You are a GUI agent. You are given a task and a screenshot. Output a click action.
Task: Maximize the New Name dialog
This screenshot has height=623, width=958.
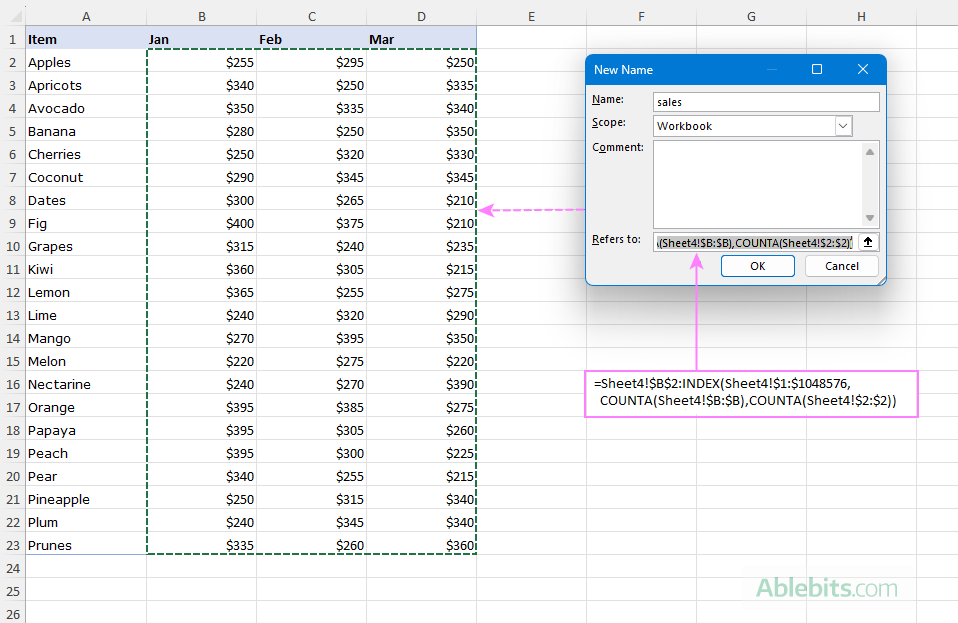817,69
